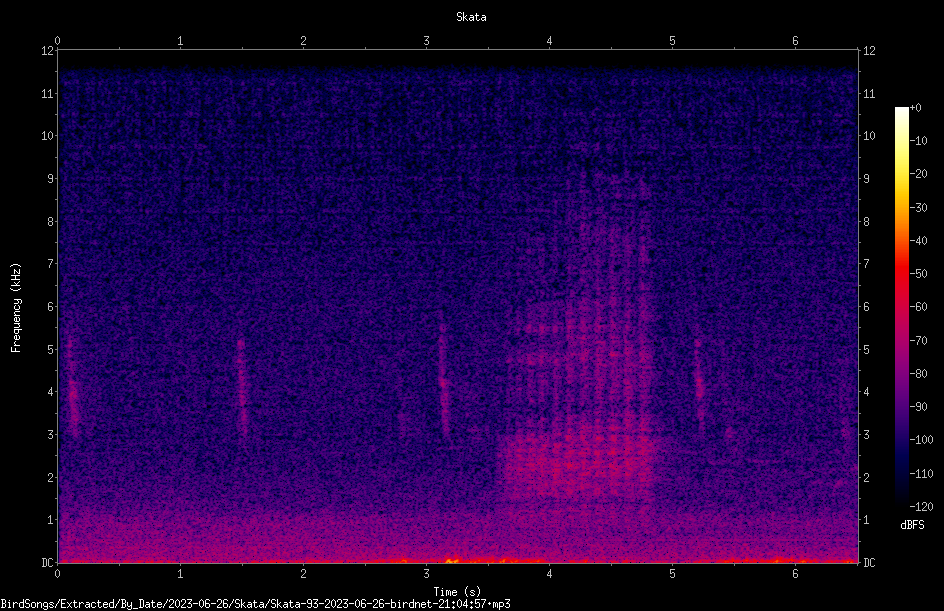Click '2' on the right frequency axis
The width and height of the screenshot is (944, 611).
click(x=866, y=477)
